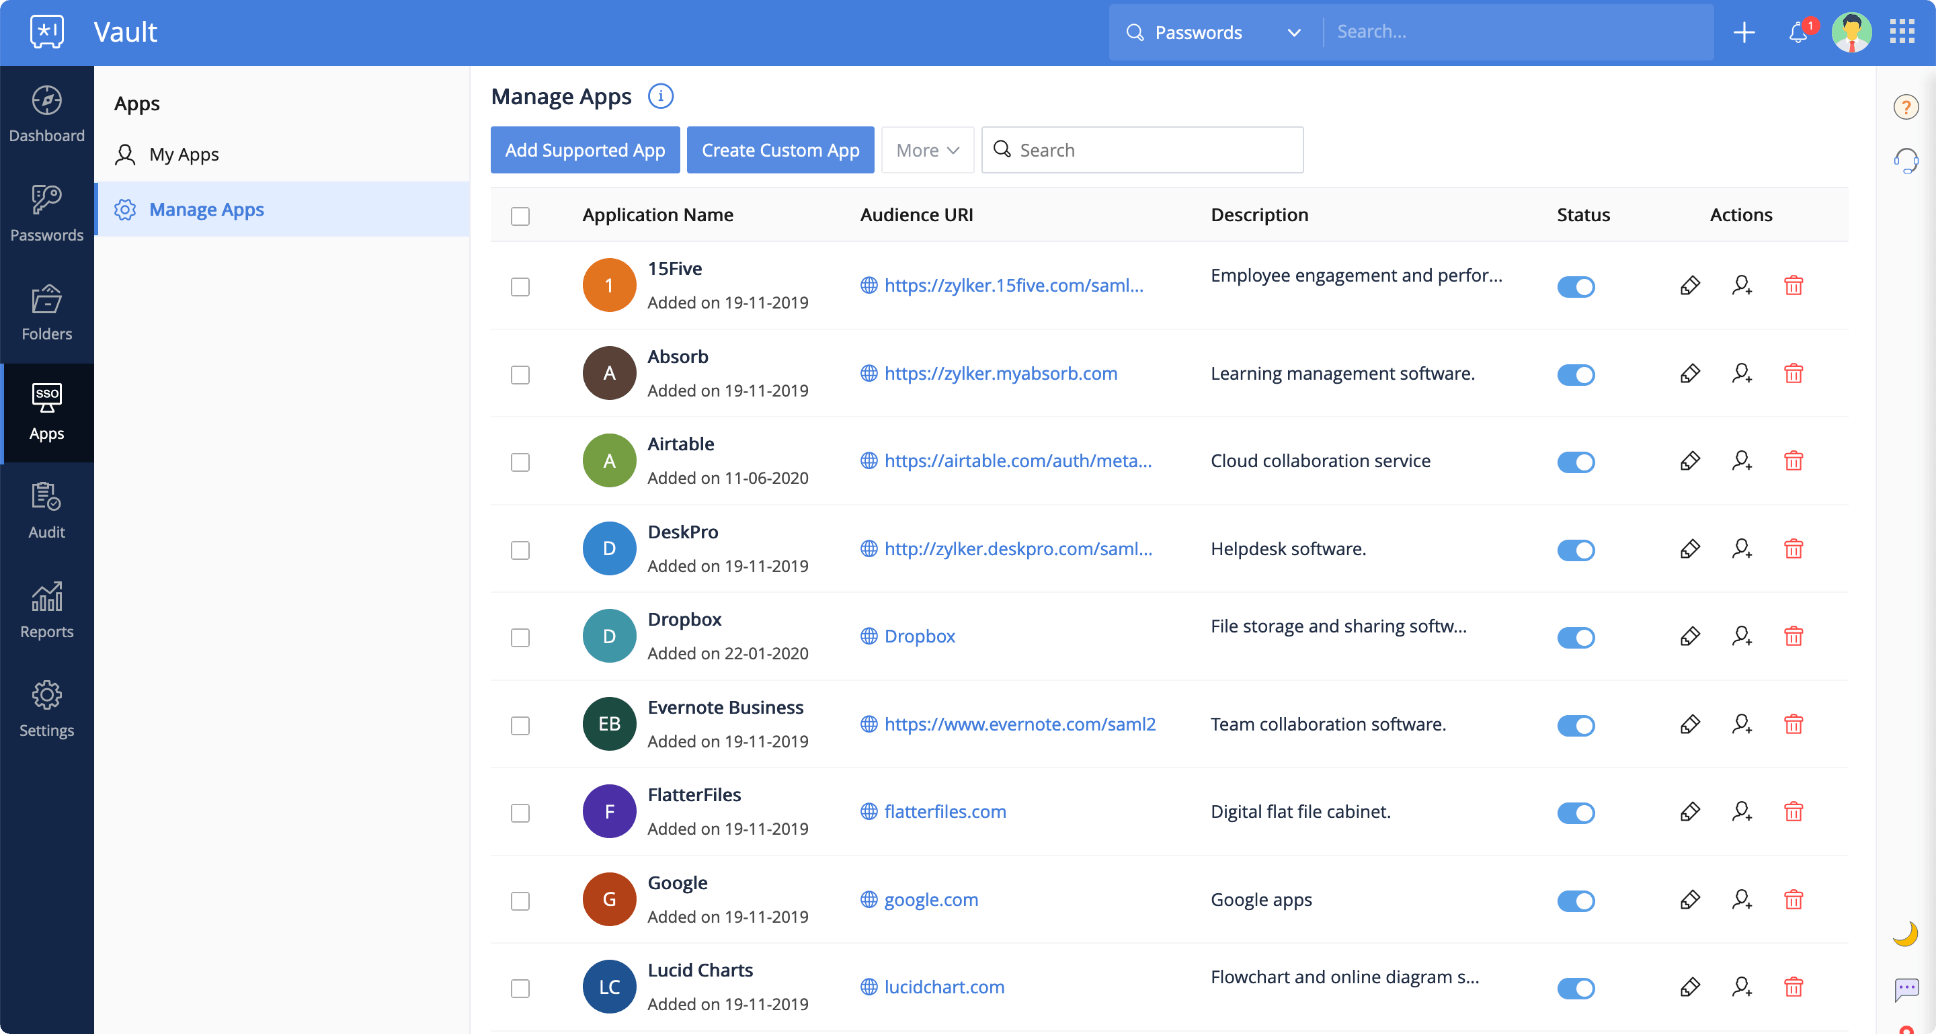Open the Audit section
Image resolution: width=1936 pixels, height=1034 pixels.
(47, 511)
